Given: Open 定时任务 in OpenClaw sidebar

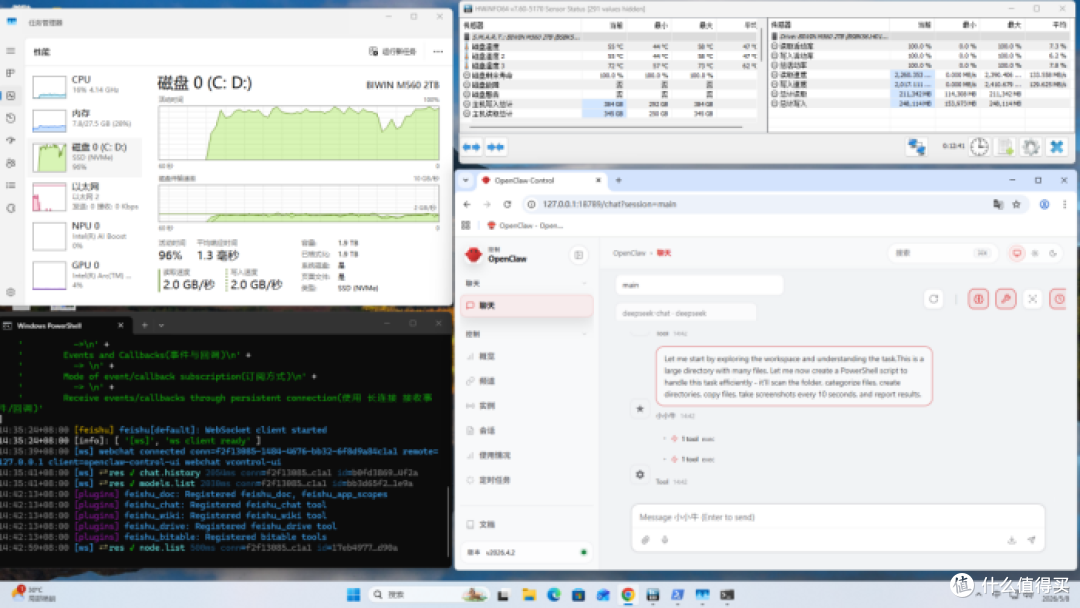Looking at the screenshot, I should click(x=527, y=481).
